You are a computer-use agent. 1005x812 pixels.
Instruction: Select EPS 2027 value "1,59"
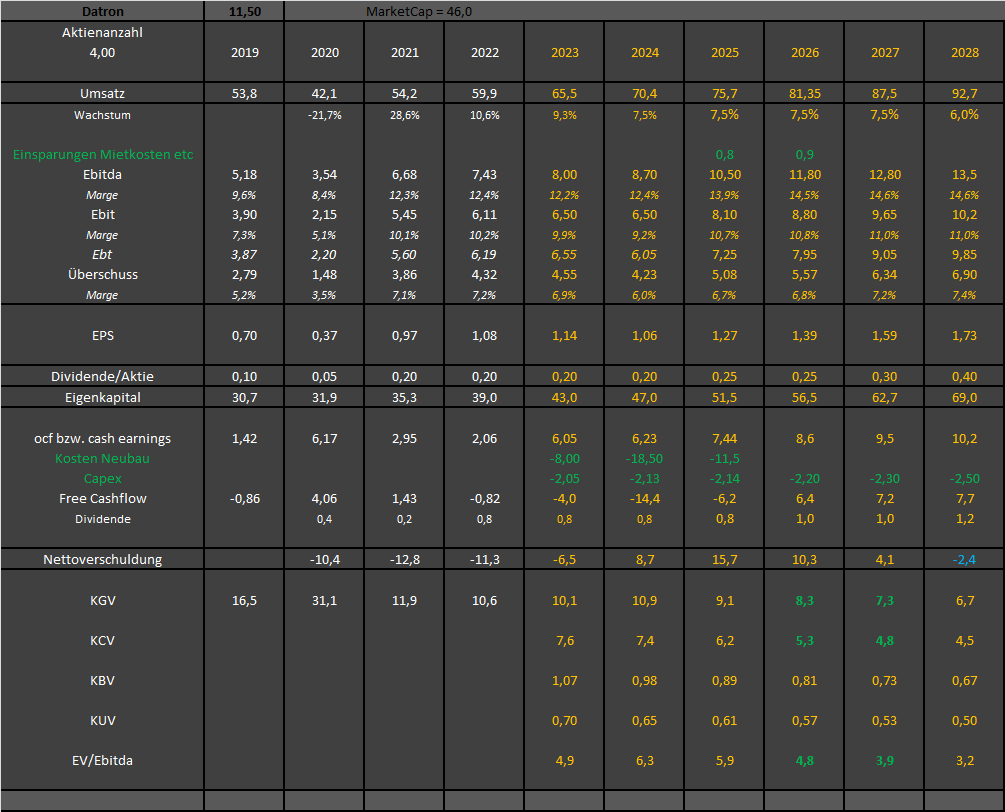pos(885,335)
